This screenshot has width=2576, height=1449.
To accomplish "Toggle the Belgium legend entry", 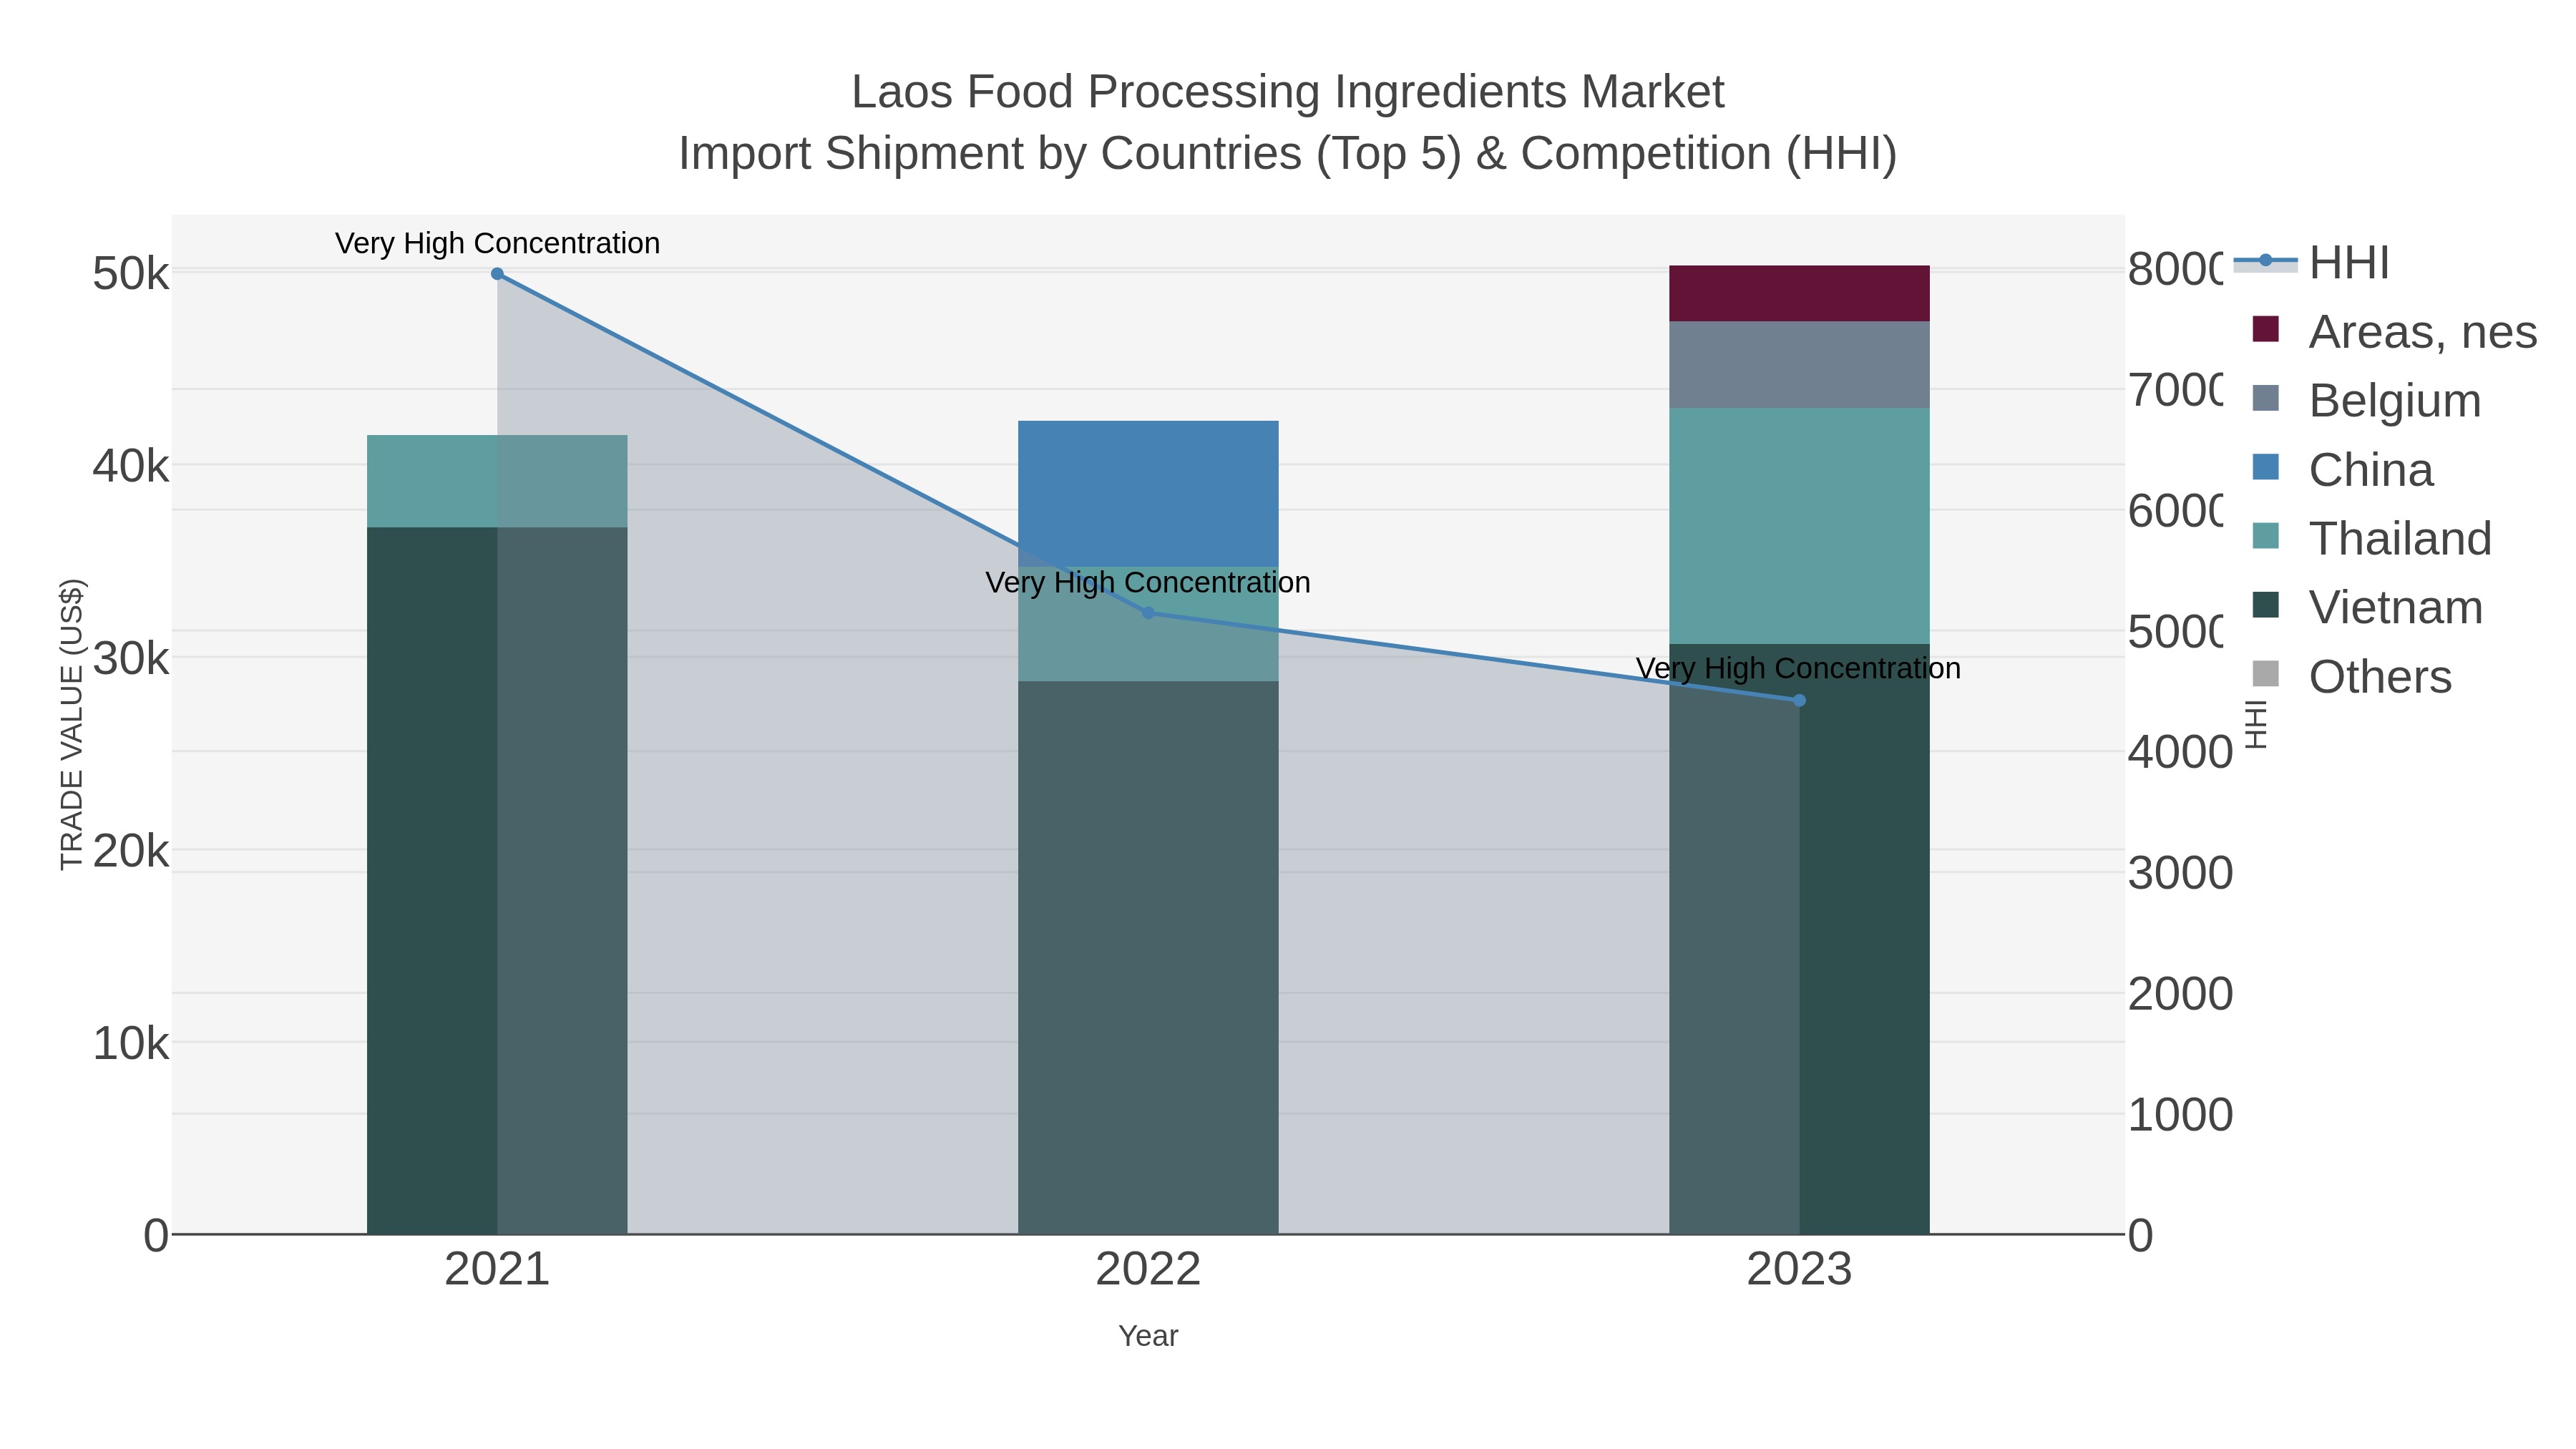I will (2366, 400).
